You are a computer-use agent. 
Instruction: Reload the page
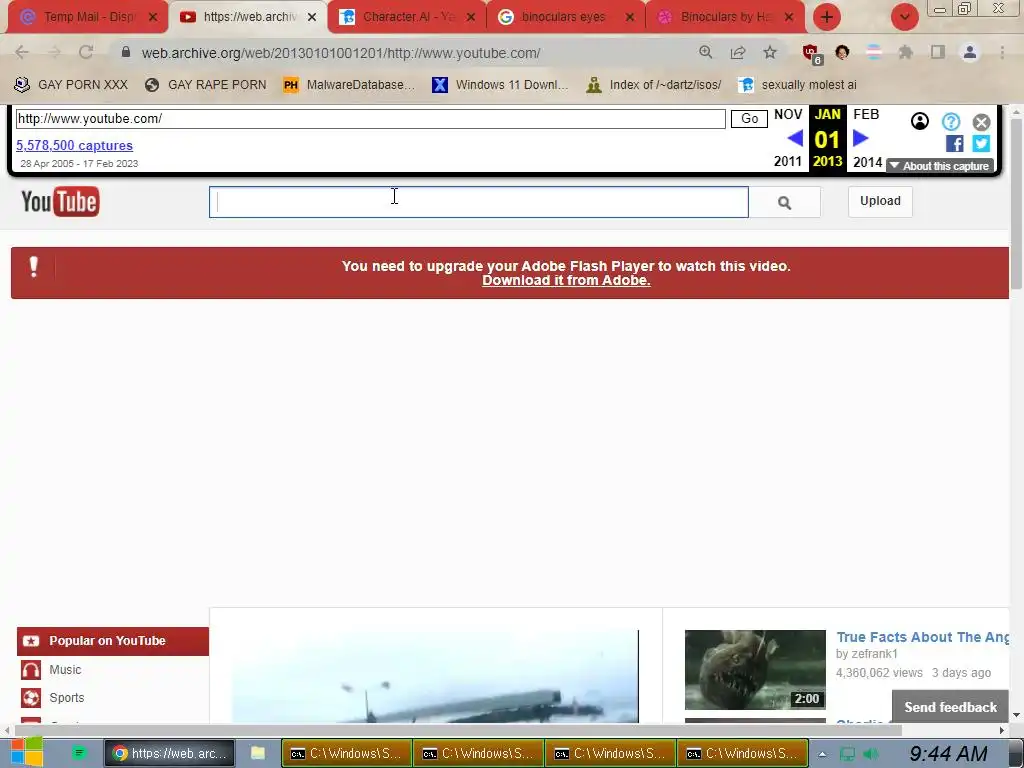point(86,52)
